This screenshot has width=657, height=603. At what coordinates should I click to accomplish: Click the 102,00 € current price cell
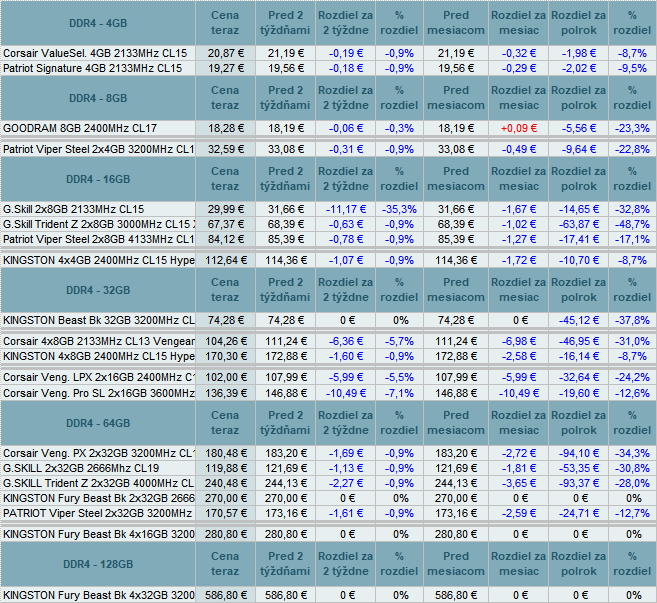click(x=225, y=377)
